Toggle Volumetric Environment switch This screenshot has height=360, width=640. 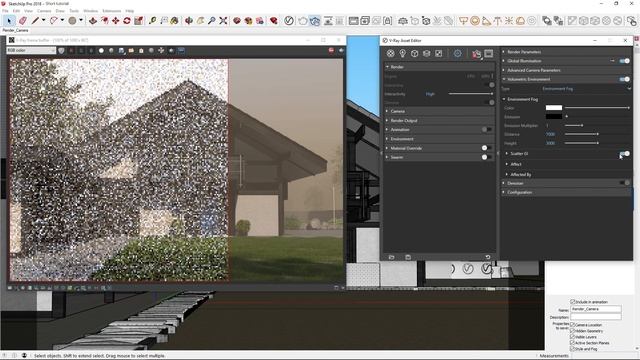click(624, 79)
